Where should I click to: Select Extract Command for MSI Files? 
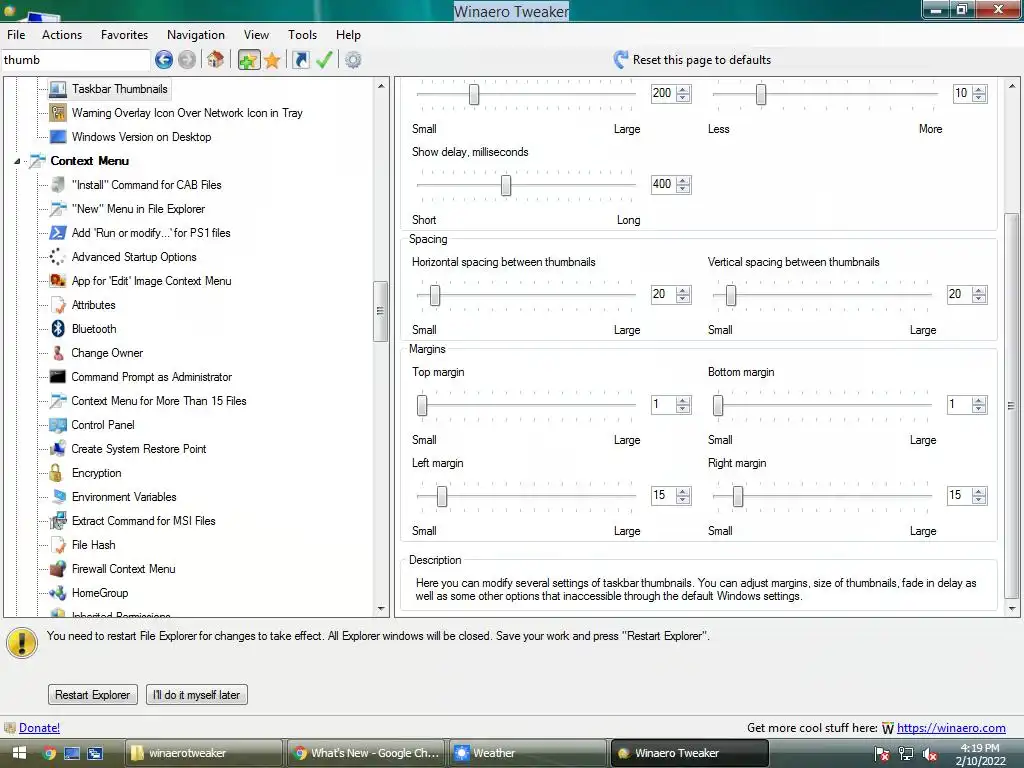pos(144,521)
